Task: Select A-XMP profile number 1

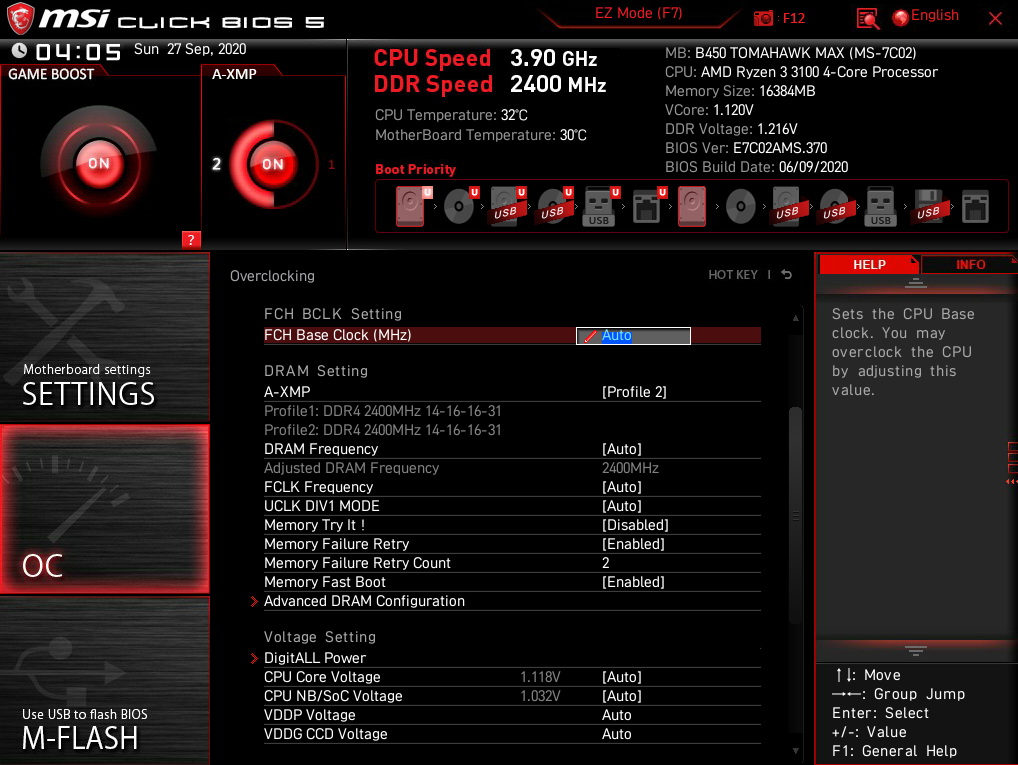Action: click(331, 165)
